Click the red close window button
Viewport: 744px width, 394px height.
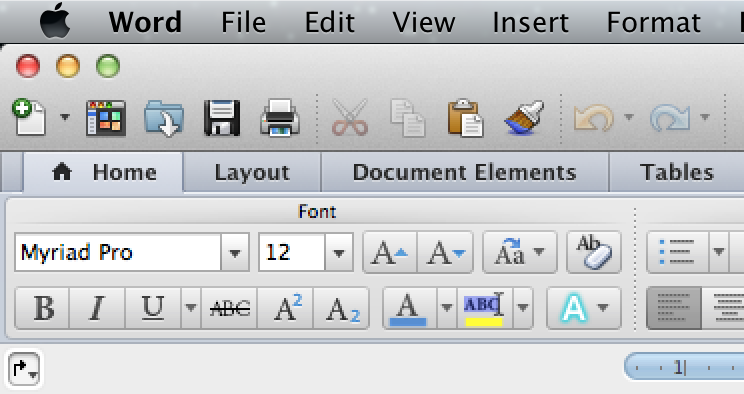28,66
